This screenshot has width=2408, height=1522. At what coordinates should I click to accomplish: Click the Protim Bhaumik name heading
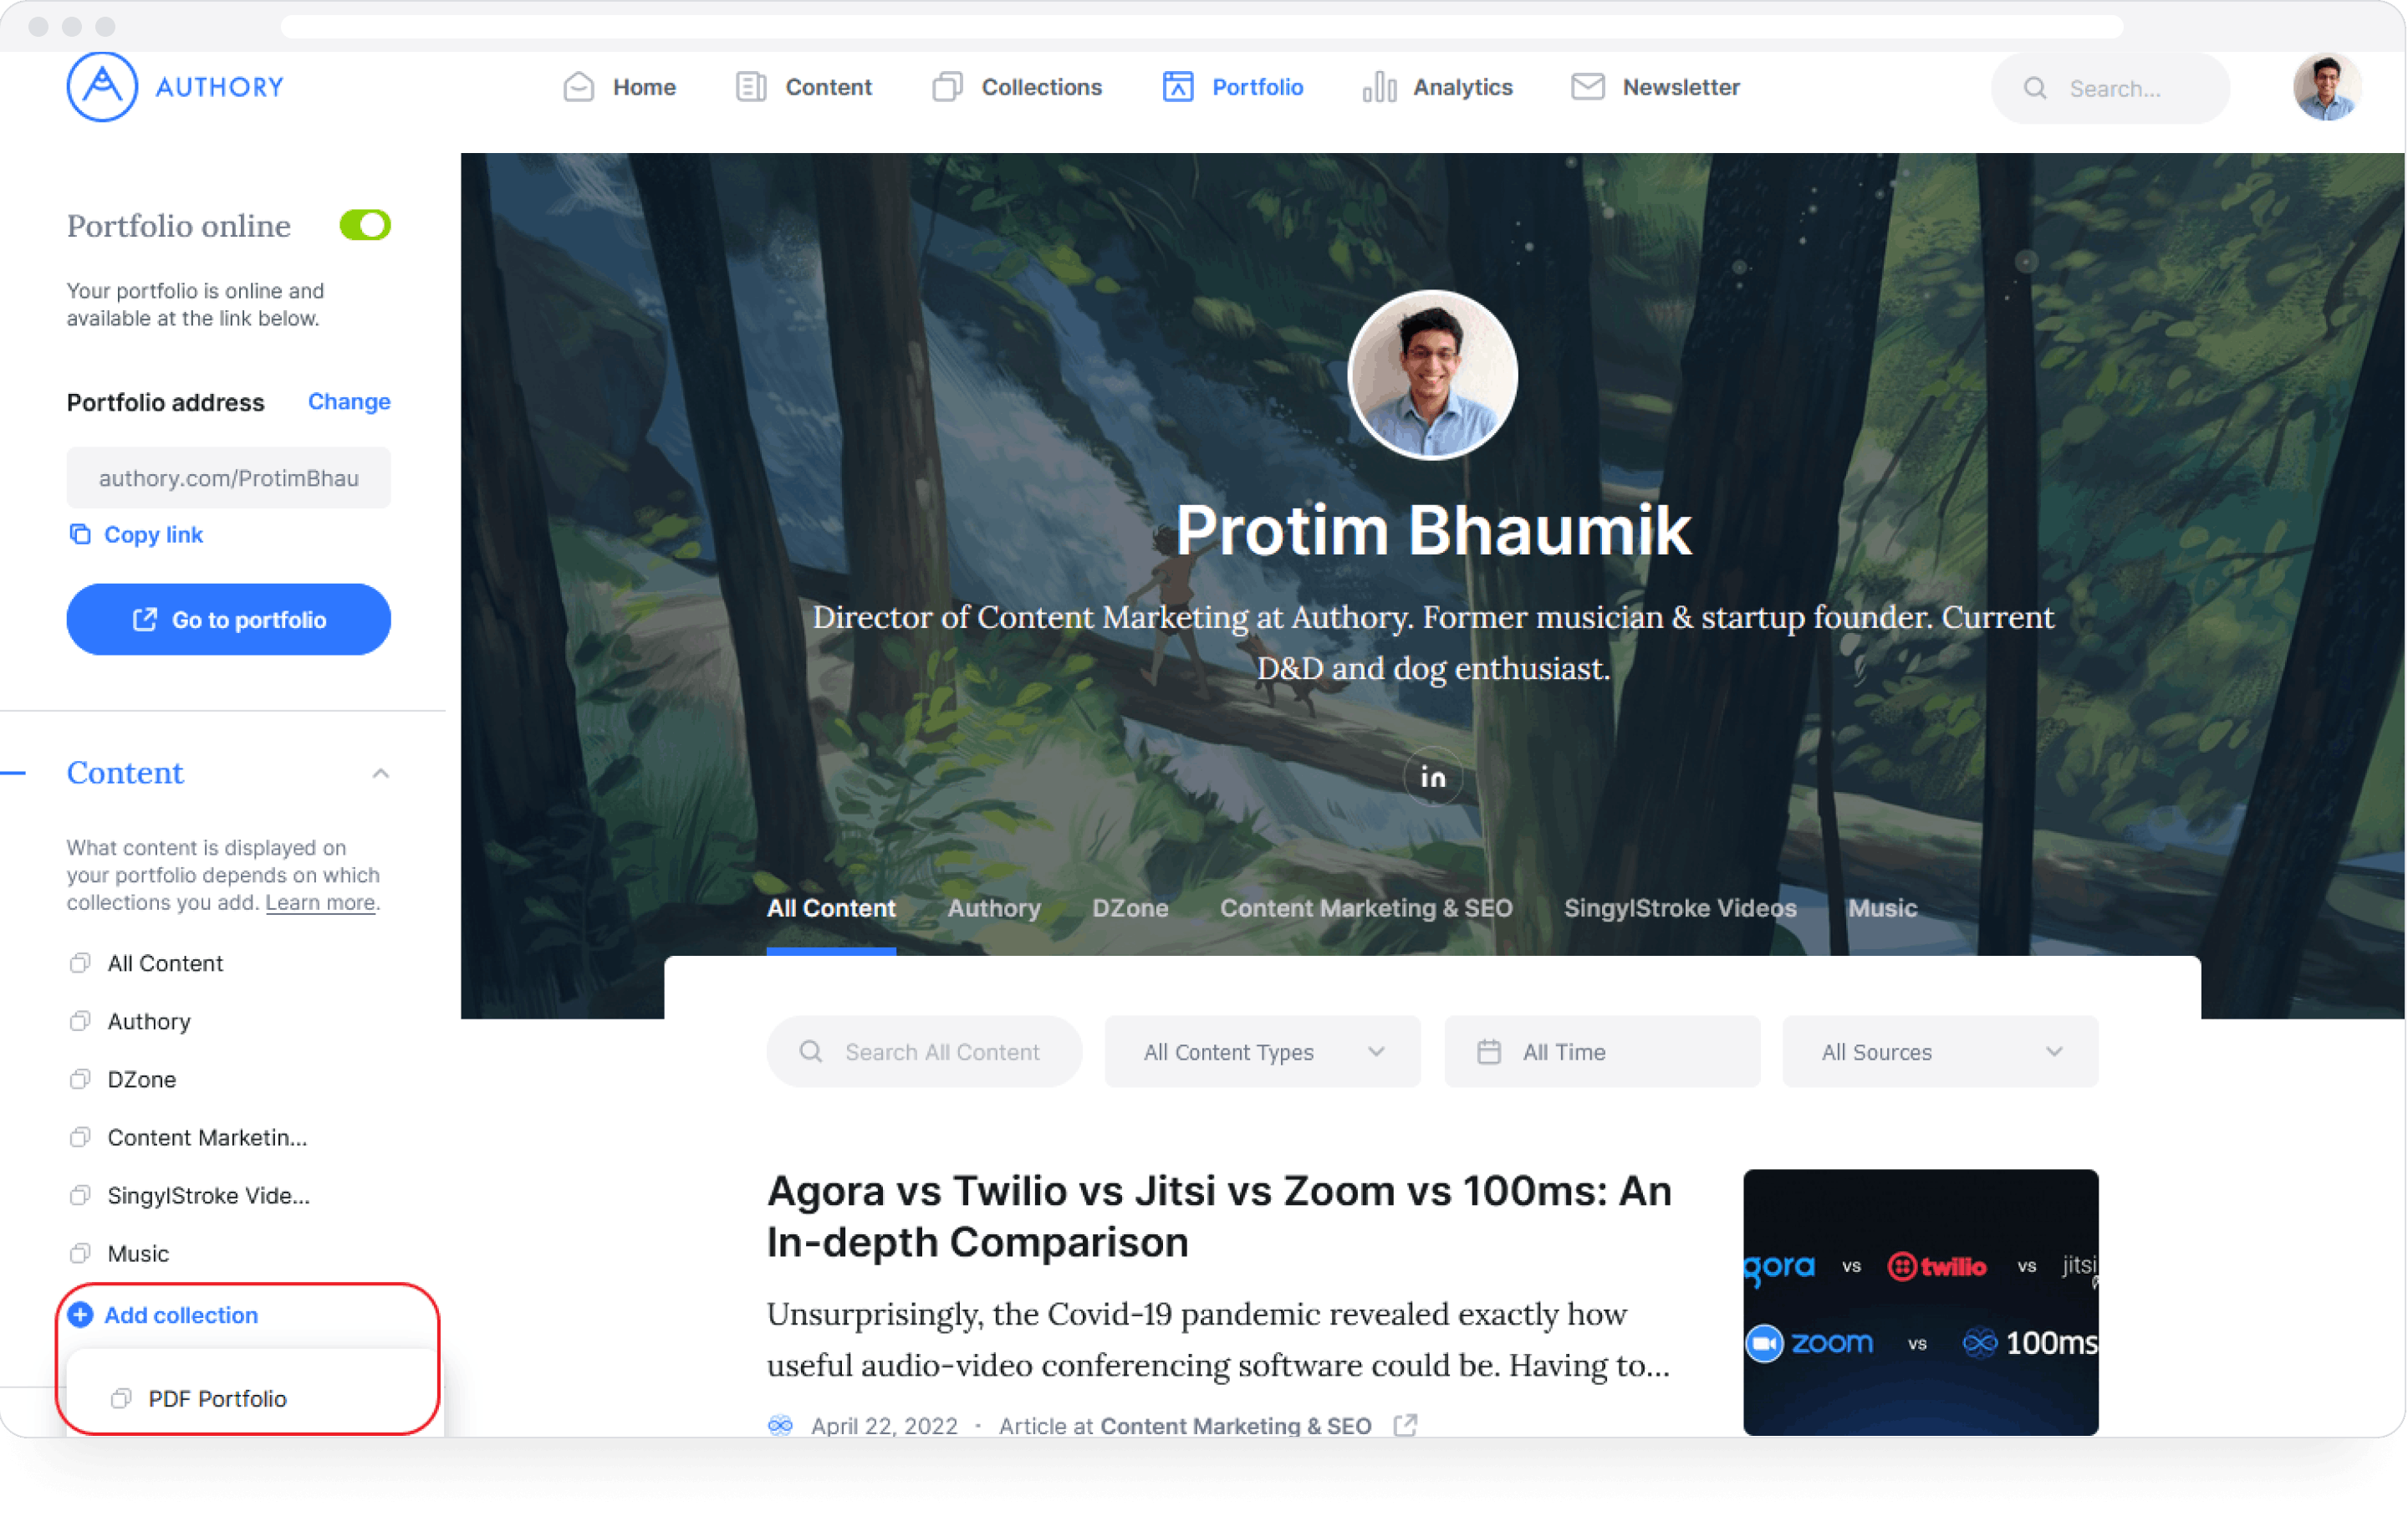coord(1432,531)
